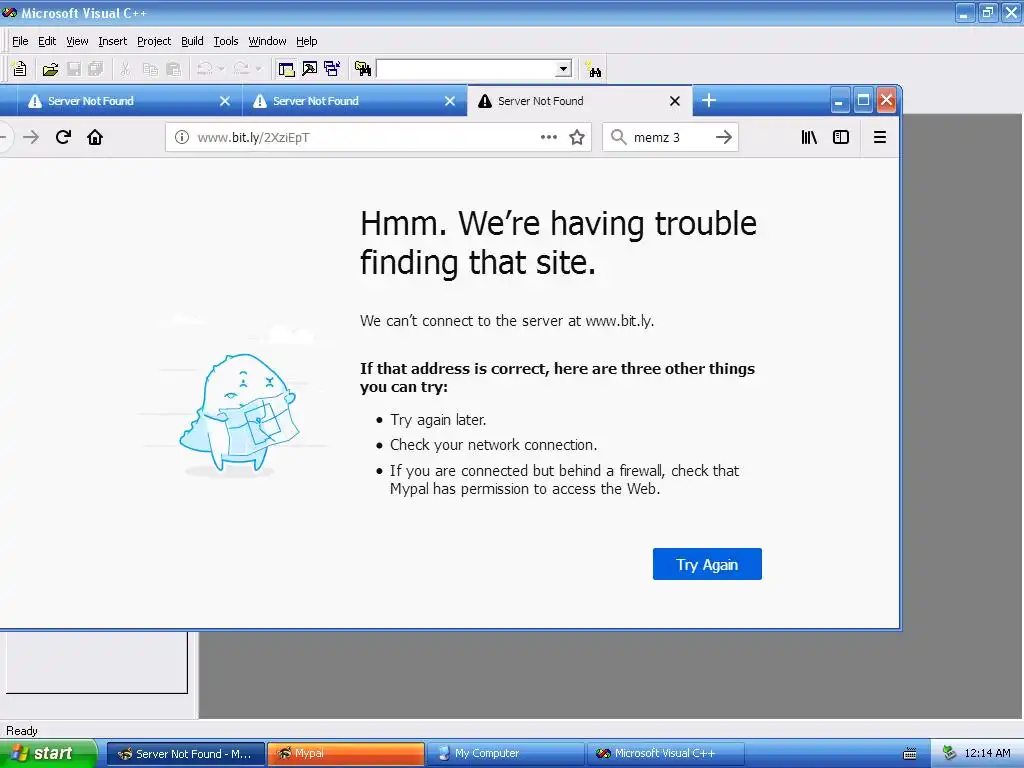Click the Redo arrow icon
The height and width of the screenshot is (768, 1024).
click(241, 69)
